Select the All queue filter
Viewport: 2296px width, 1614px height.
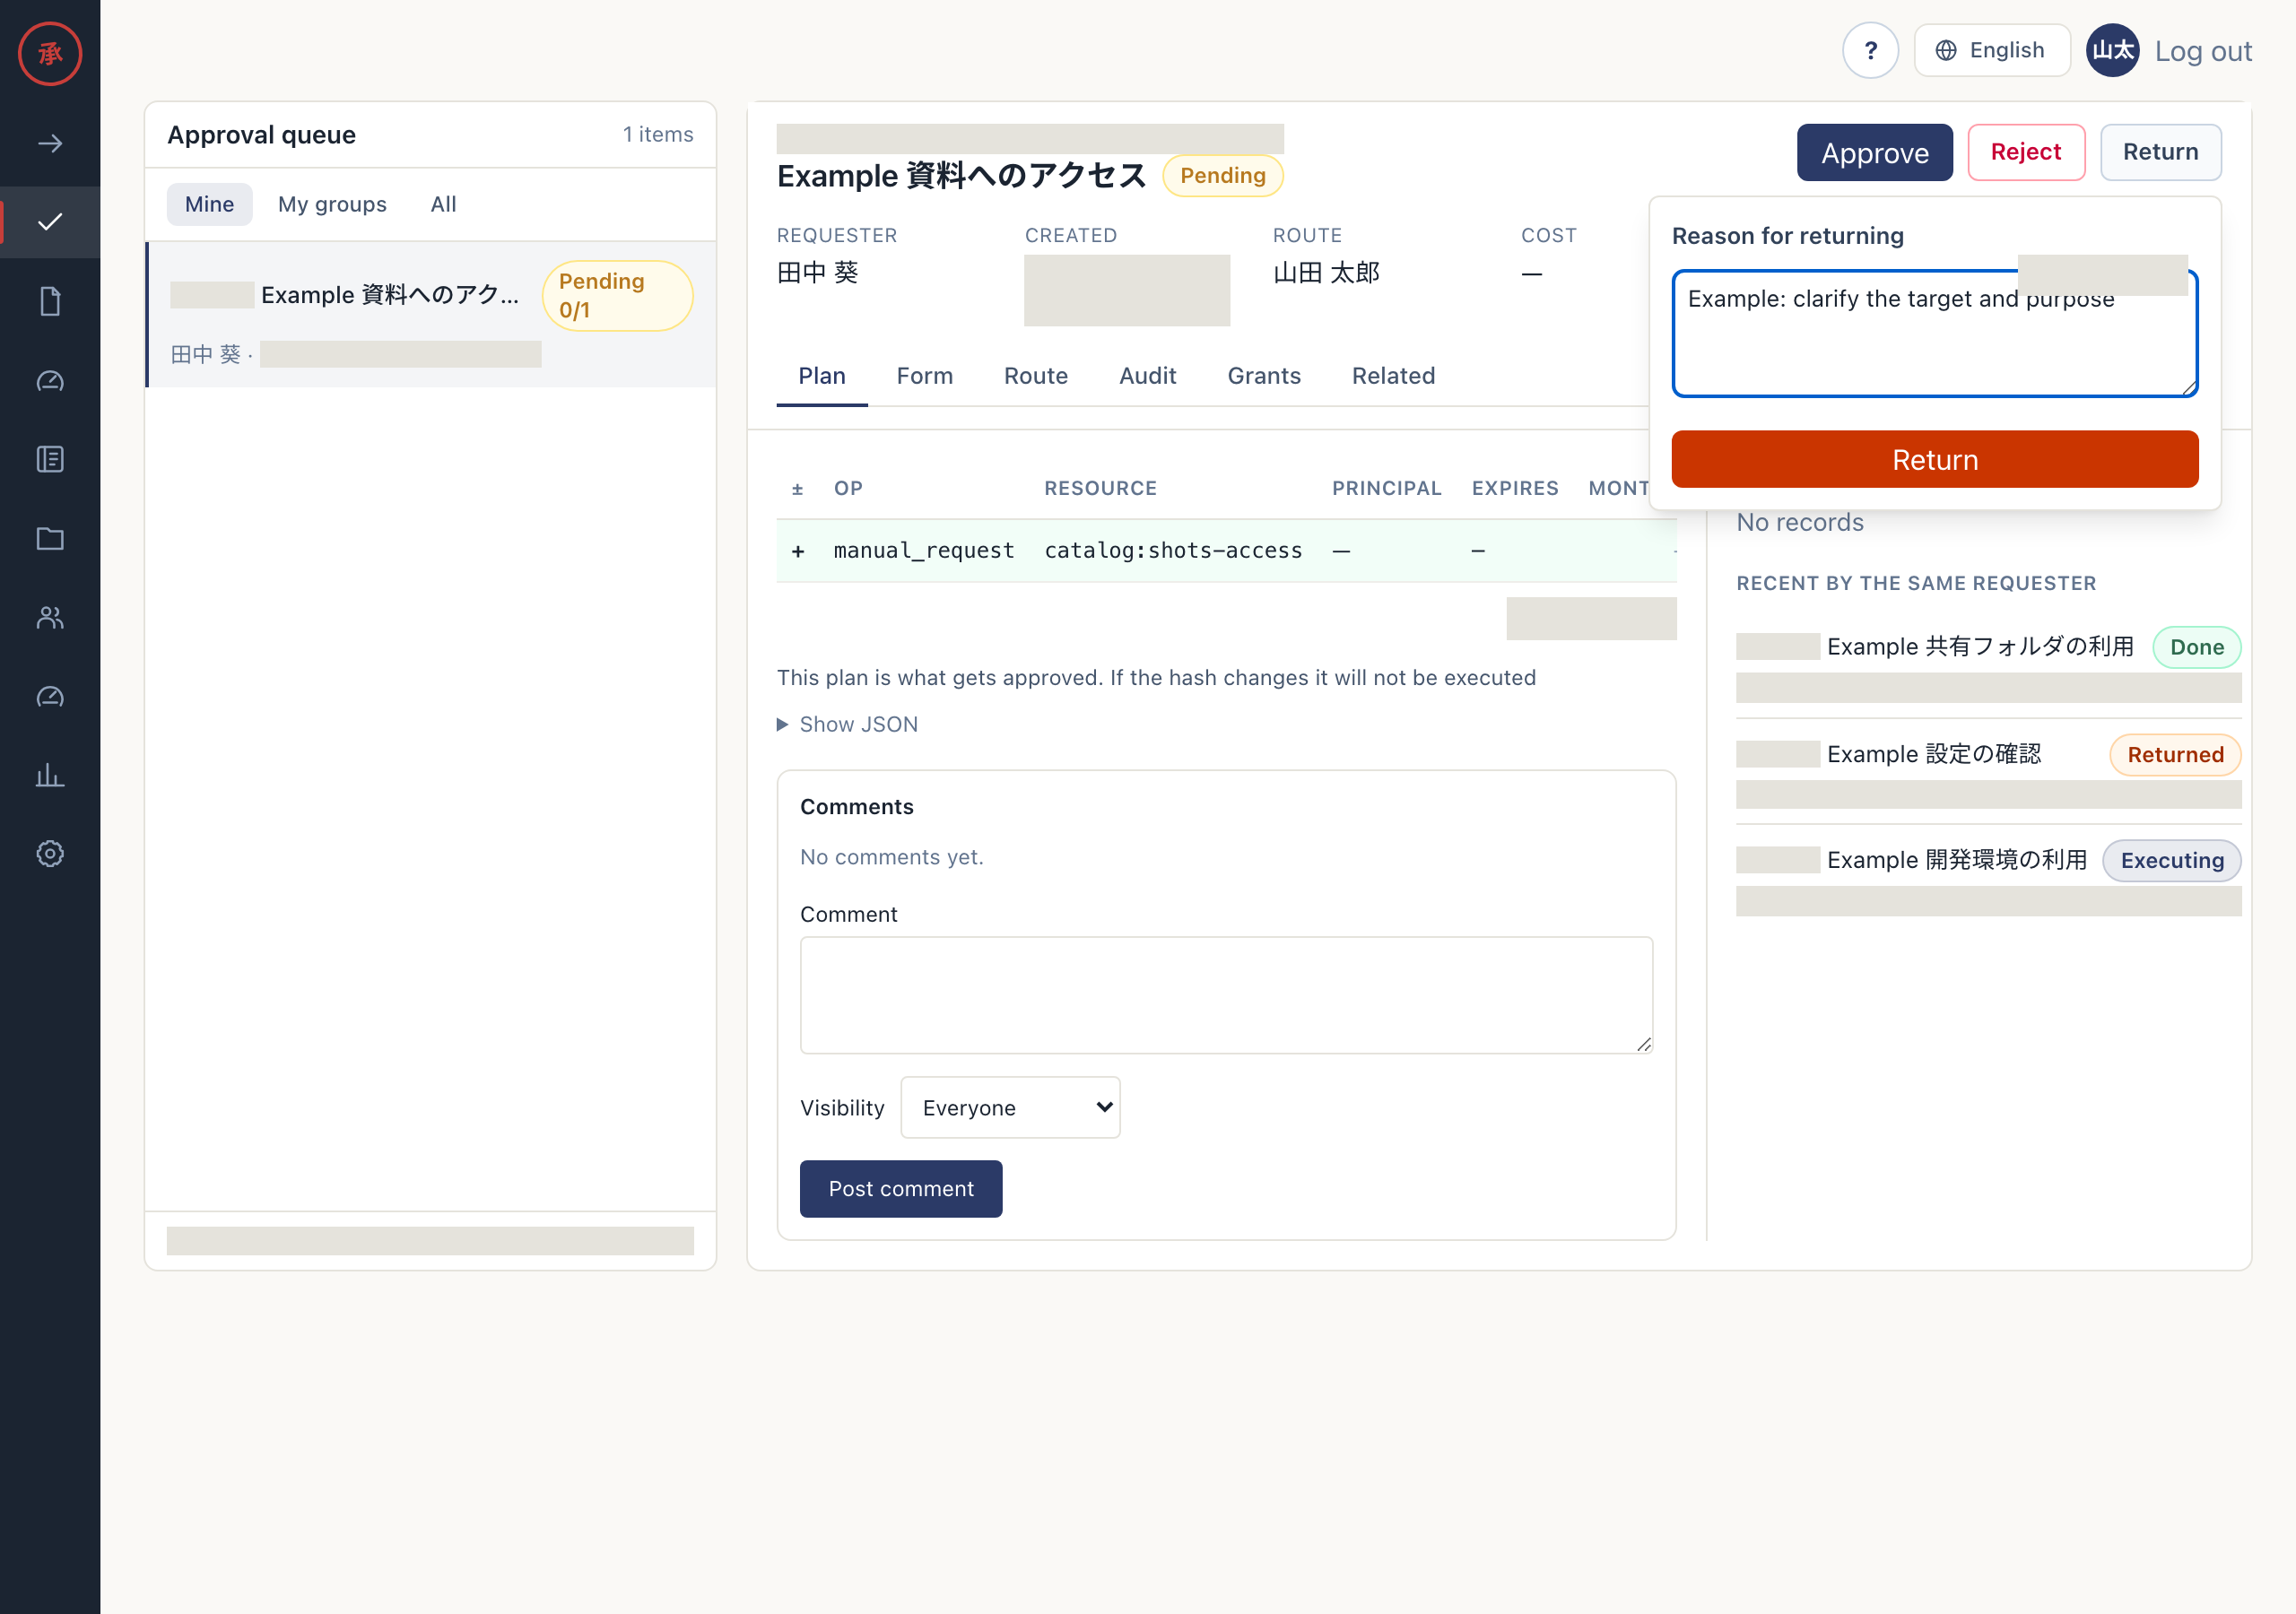443,204
